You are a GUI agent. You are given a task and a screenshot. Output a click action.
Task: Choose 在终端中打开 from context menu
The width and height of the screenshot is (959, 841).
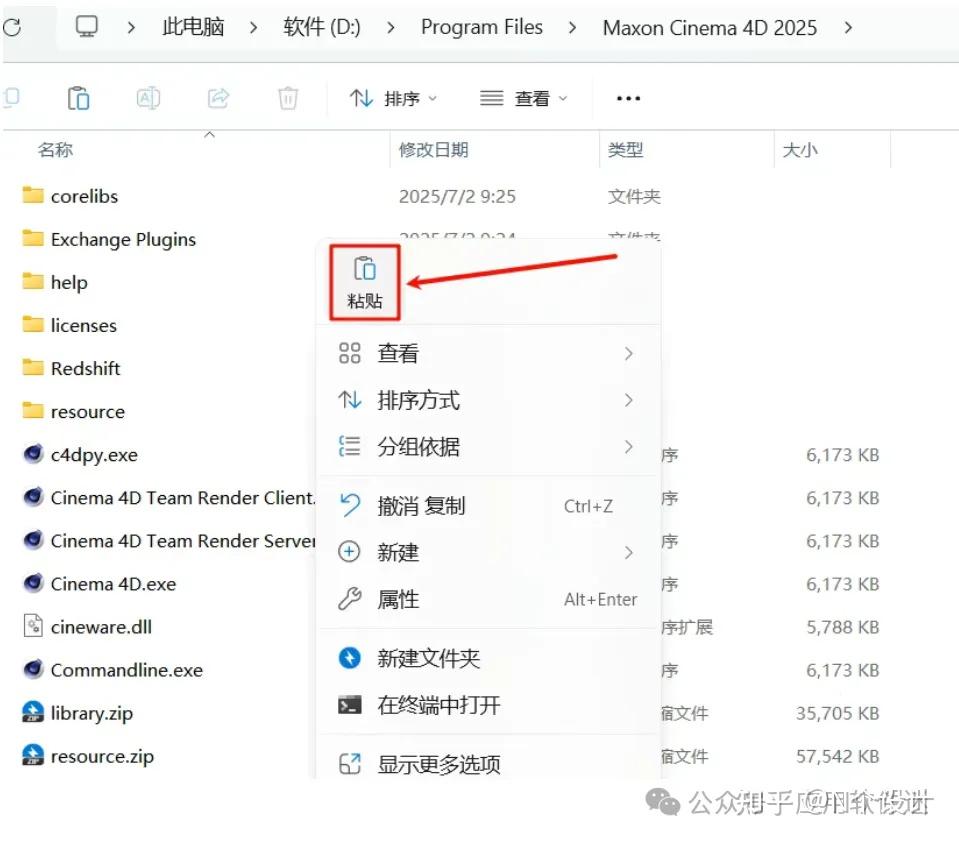(488, 705)
